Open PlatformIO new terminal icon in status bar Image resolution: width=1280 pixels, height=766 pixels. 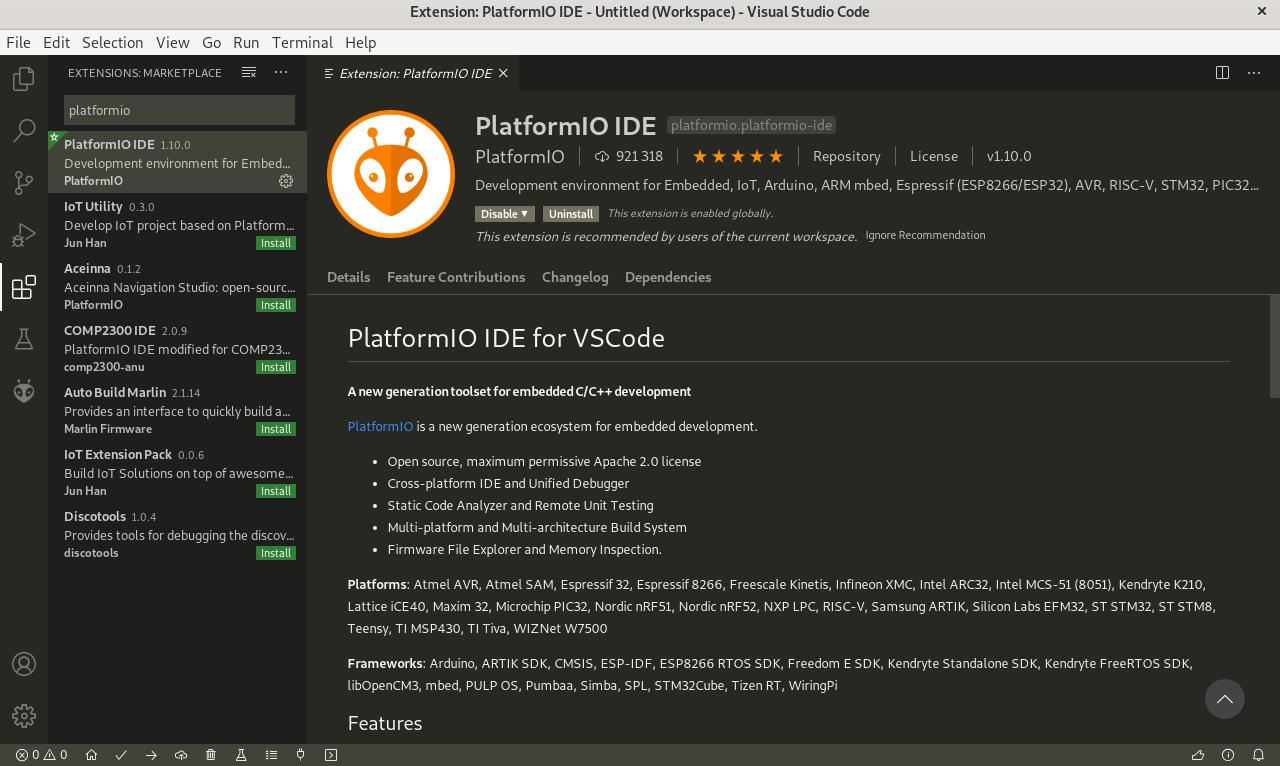(x=331, y=755)
